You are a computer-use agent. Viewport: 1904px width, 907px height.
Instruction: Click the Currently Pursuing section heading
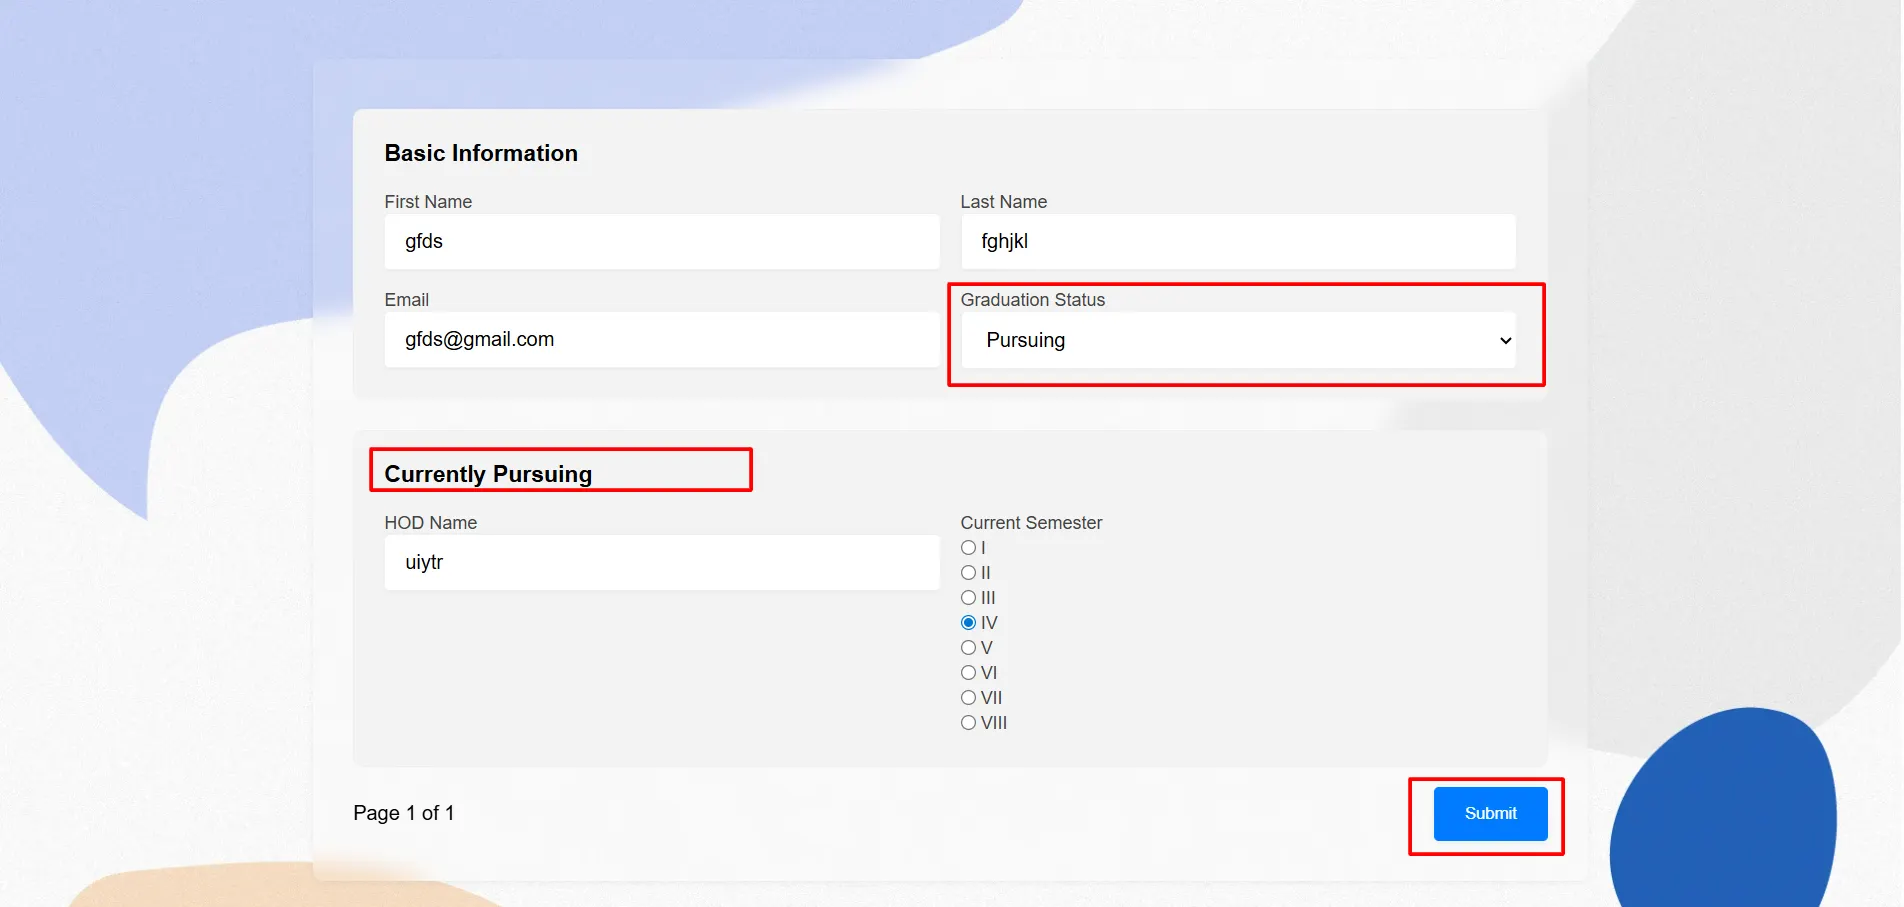[x=488, y=474]
